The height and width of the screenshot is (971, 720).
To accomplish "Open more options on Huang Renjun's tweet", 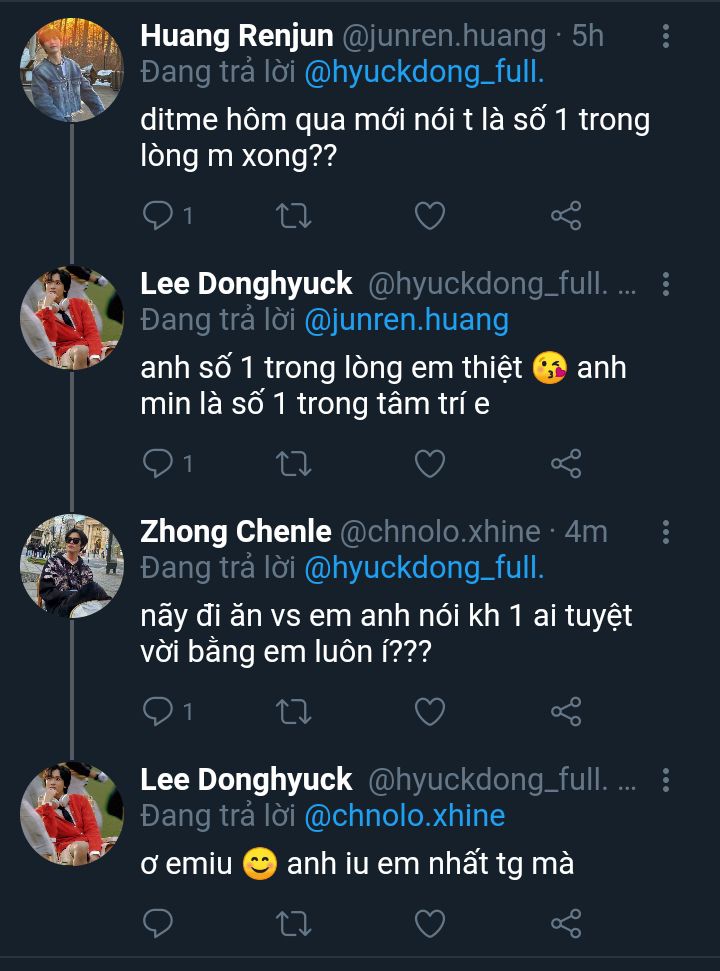I will pos(667,37).
